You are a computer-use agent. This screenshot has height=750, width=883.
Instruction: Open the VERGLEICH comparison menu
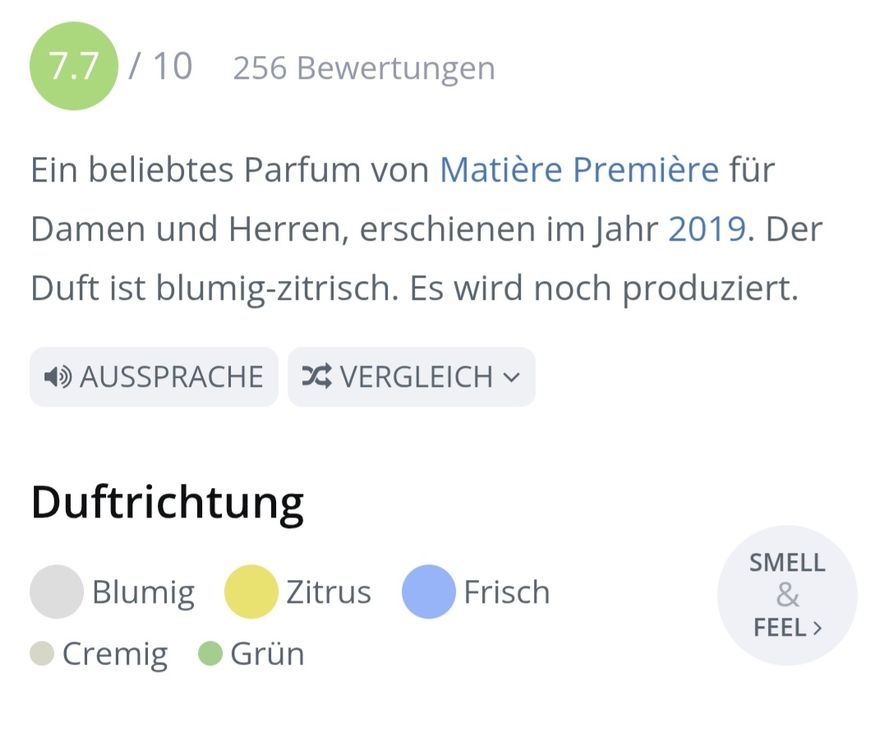pos(411,377)
